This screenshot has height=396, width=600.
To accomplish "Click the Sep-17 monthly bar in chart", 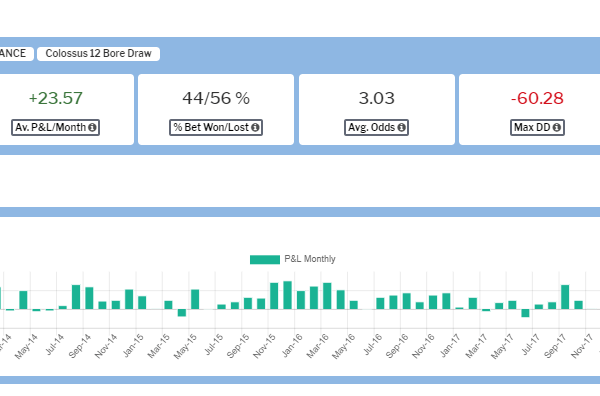I will pyautogui.click(x=565, y=297).
